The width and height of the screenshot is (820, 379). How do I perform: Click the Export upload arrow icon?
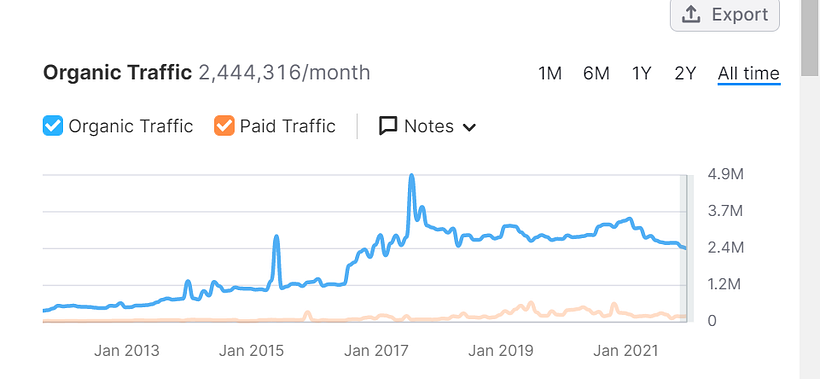point(691,14)
